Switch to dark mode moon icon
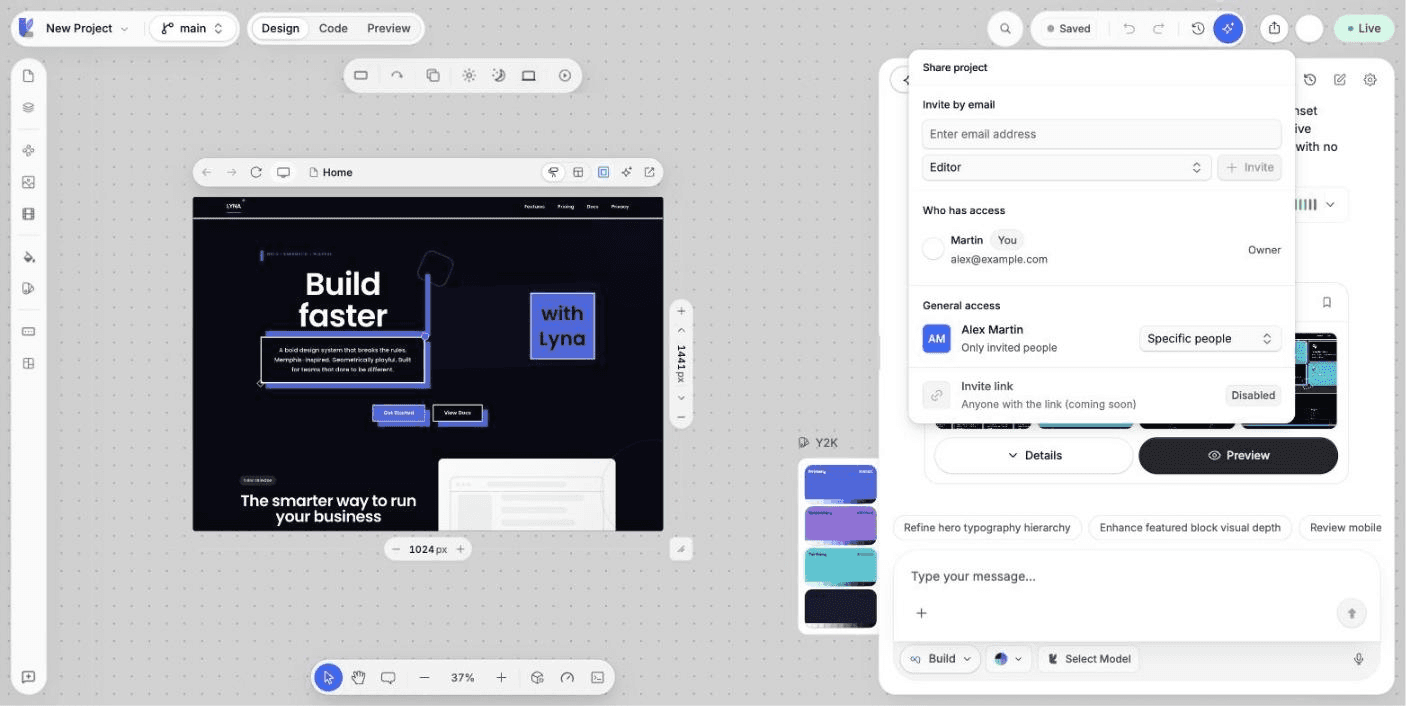This screenshot has height=706, width=1406. click(x=499, y=75)
